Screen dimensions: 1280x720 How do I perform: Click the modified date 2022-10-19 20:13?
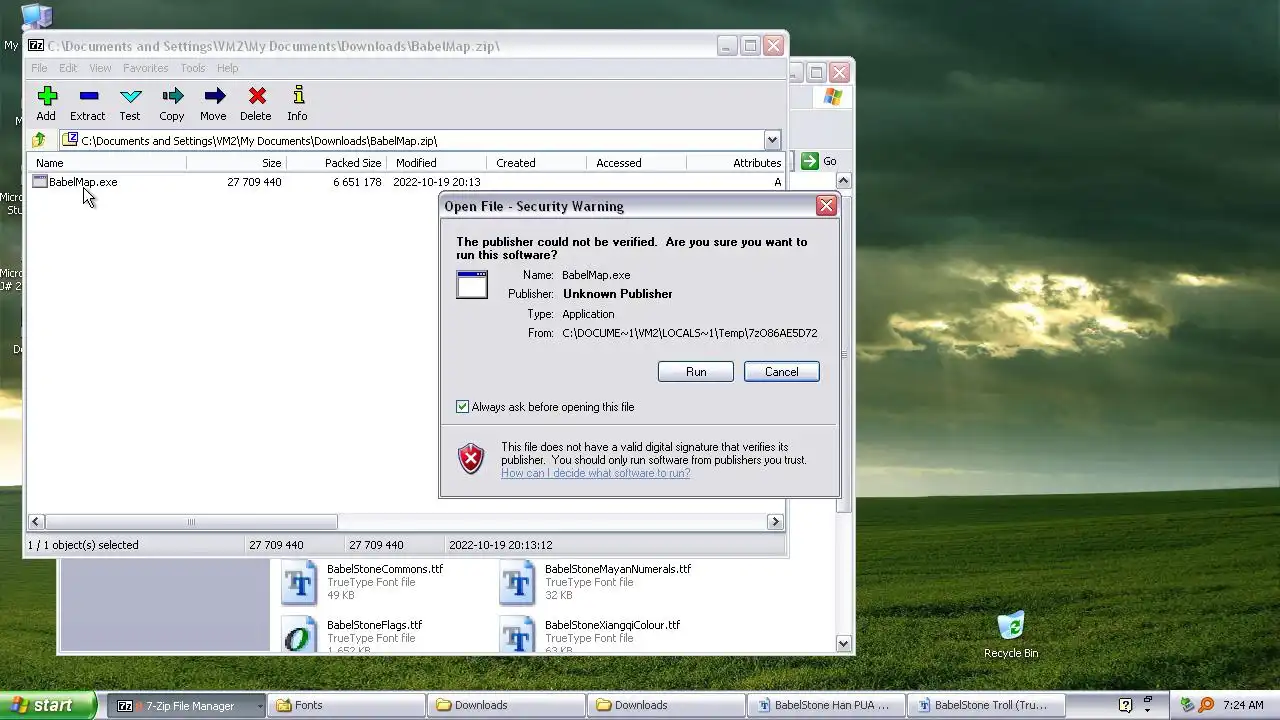[437, 182]
